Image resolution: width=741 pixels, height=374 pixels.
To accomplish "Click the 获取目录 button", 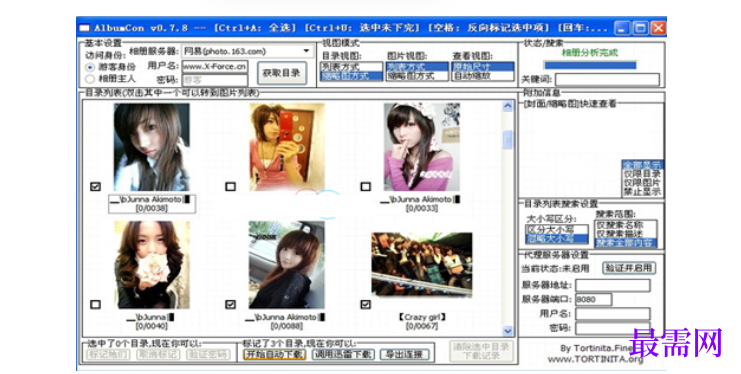I will [x=282, y=73].
